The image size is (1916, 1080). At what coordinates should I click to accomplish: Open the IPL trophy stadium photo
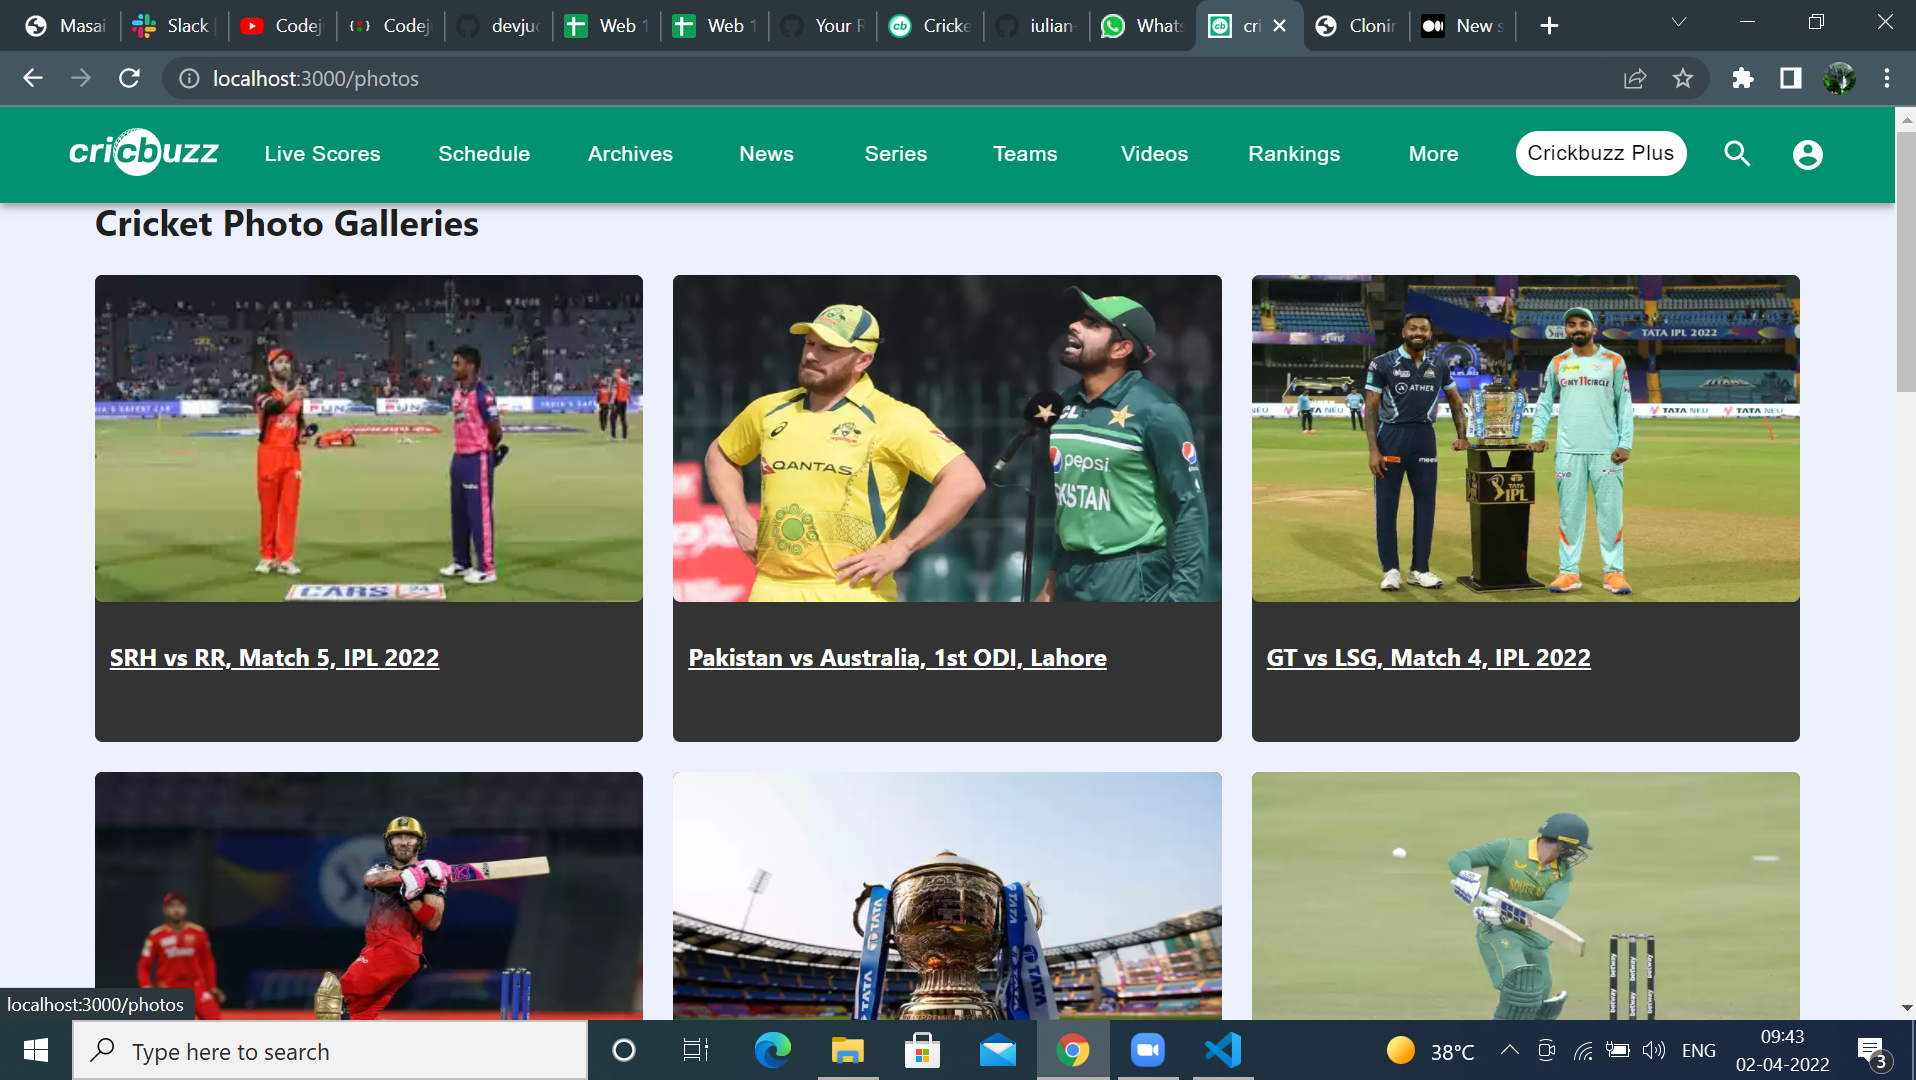[947, 896]
